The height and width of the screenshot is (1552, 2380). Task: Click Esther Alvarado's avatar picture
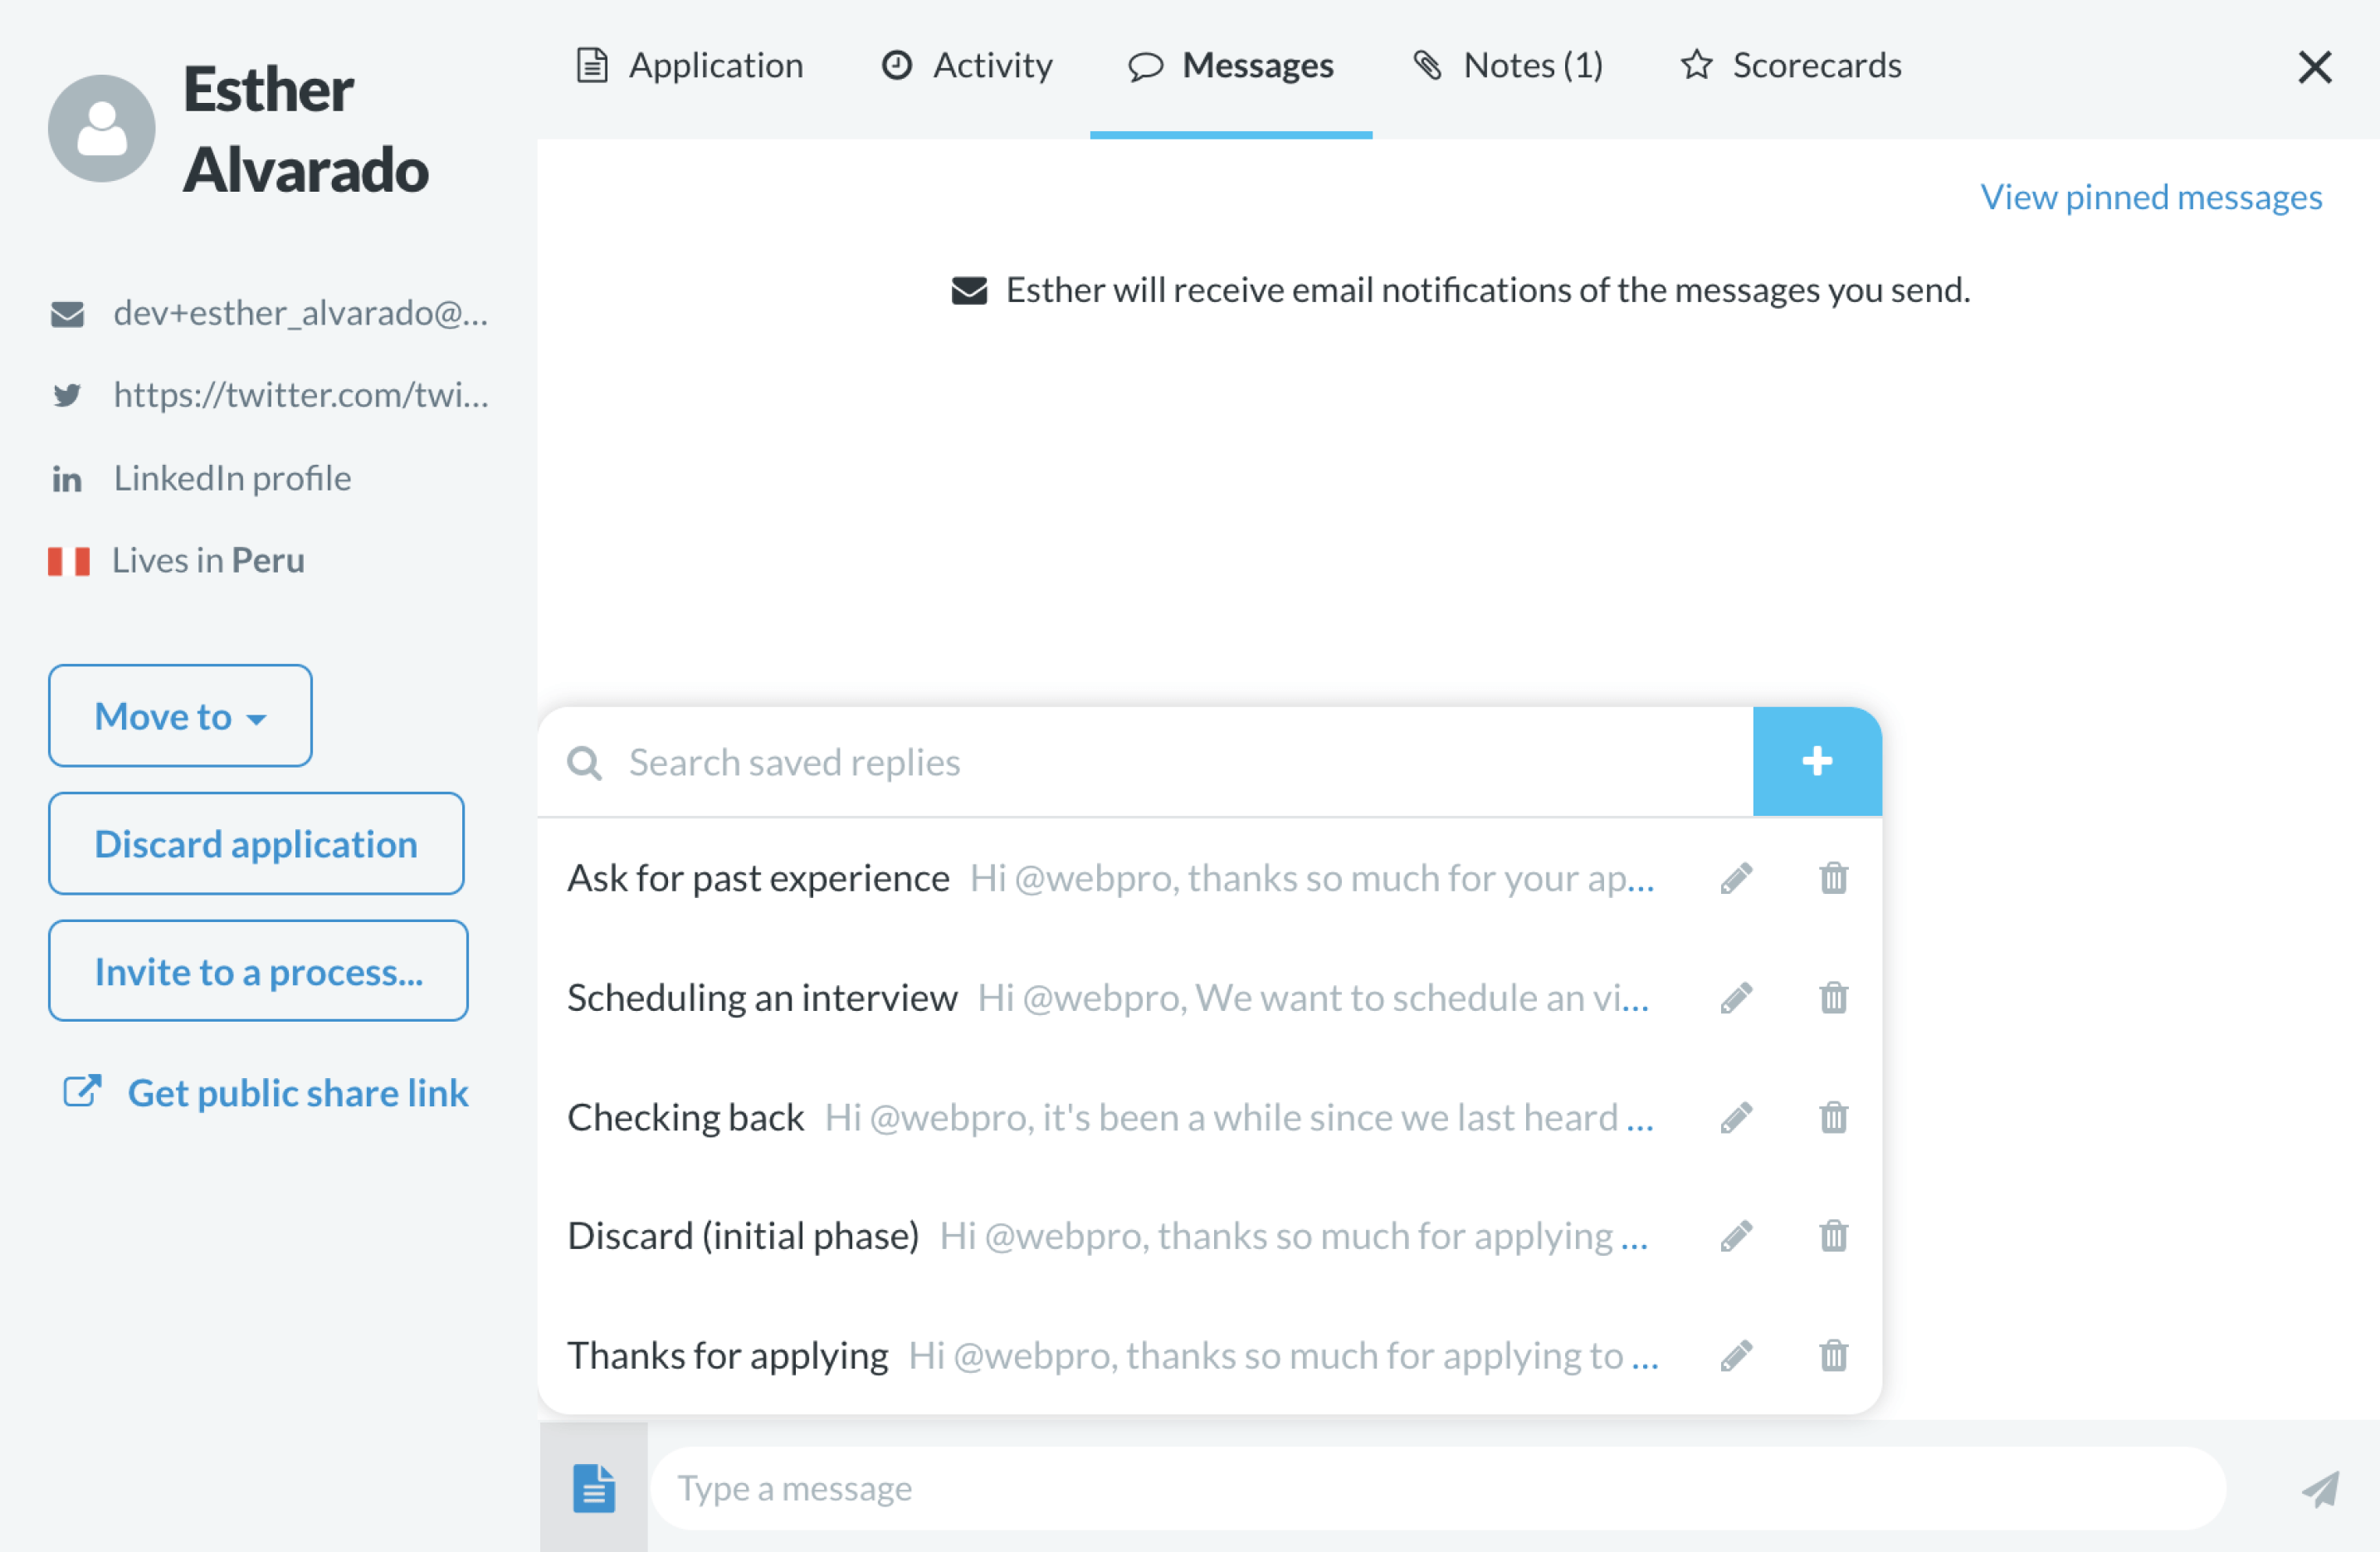[x=101, y=128]
